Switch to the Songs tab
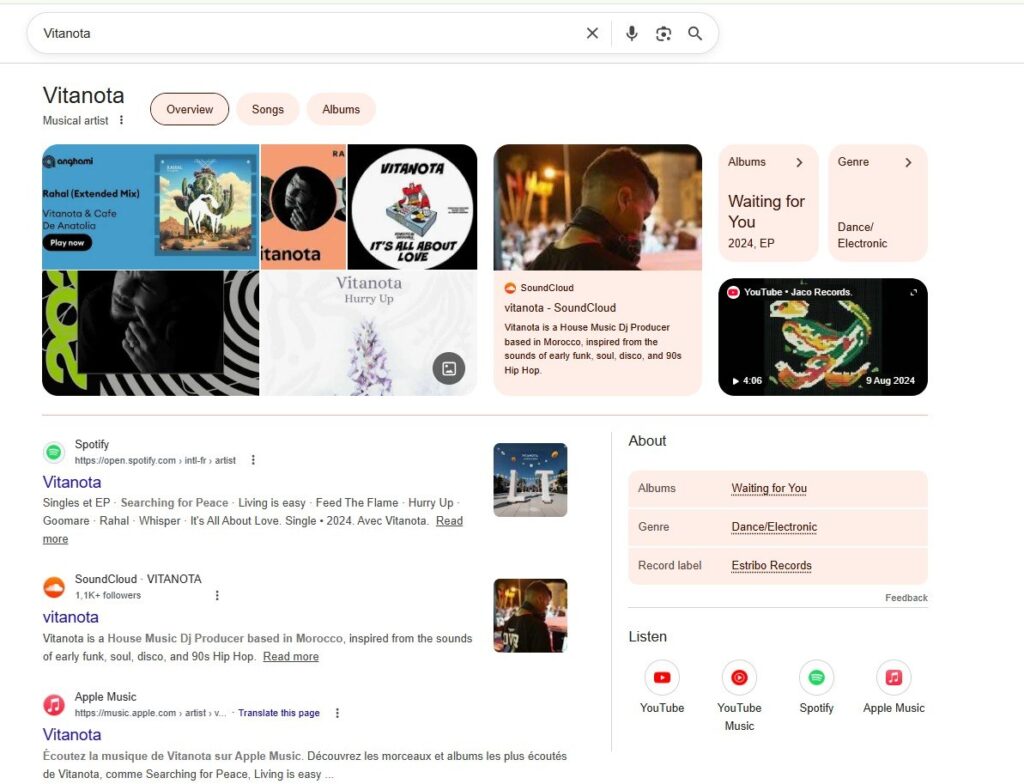The height and width of the screenshot is (784, 1024). point(268,109)
